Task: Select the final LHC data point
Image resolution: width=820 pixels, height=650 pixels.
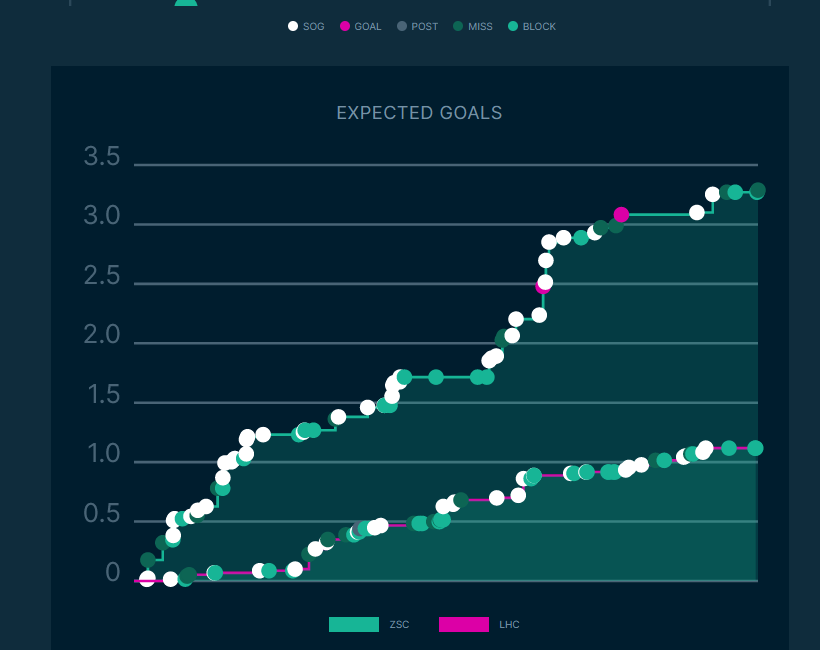Action: [755, 448]
